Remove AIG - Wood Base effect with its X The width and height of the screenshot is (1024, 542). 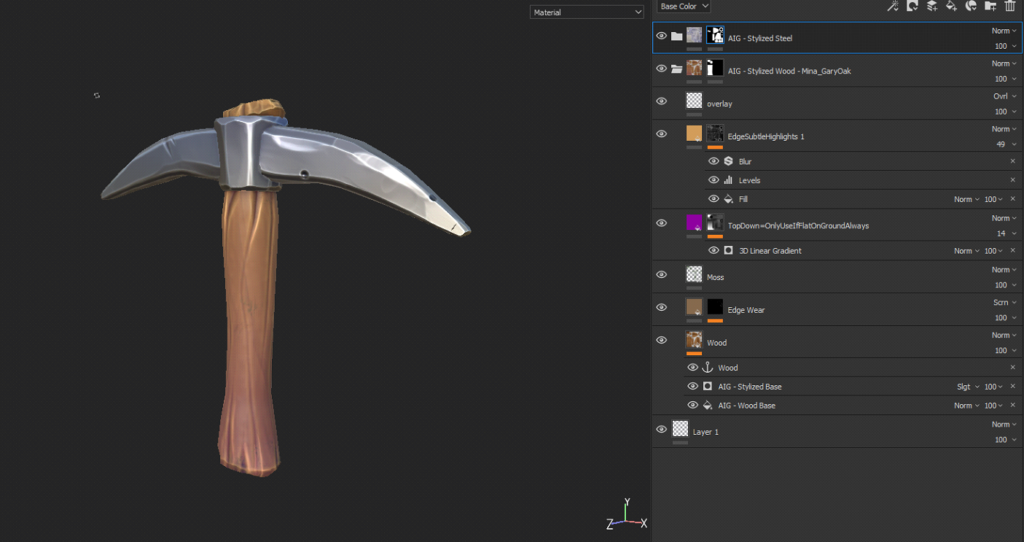click(x=1013, y=406)
